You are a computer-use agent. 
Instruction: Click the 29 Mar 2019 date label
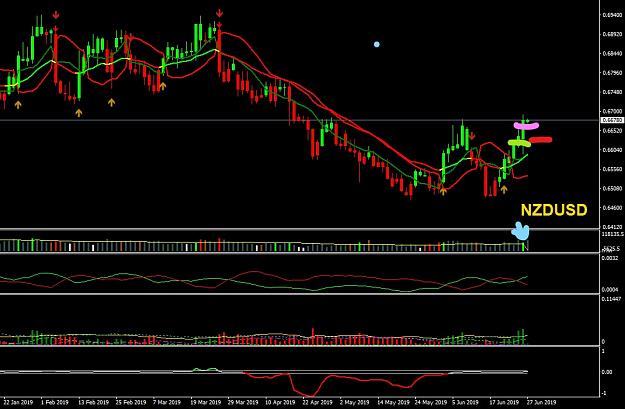(243, 402)
